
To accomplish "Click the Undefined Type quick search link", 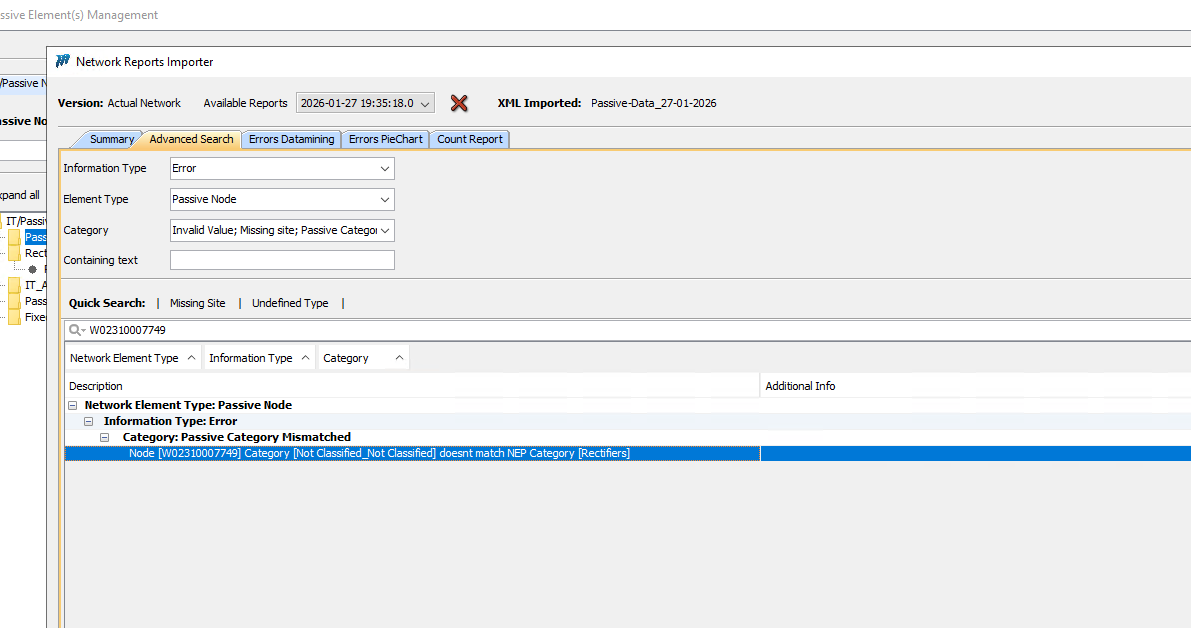I will pyautogui.click(x=290, y=303).
